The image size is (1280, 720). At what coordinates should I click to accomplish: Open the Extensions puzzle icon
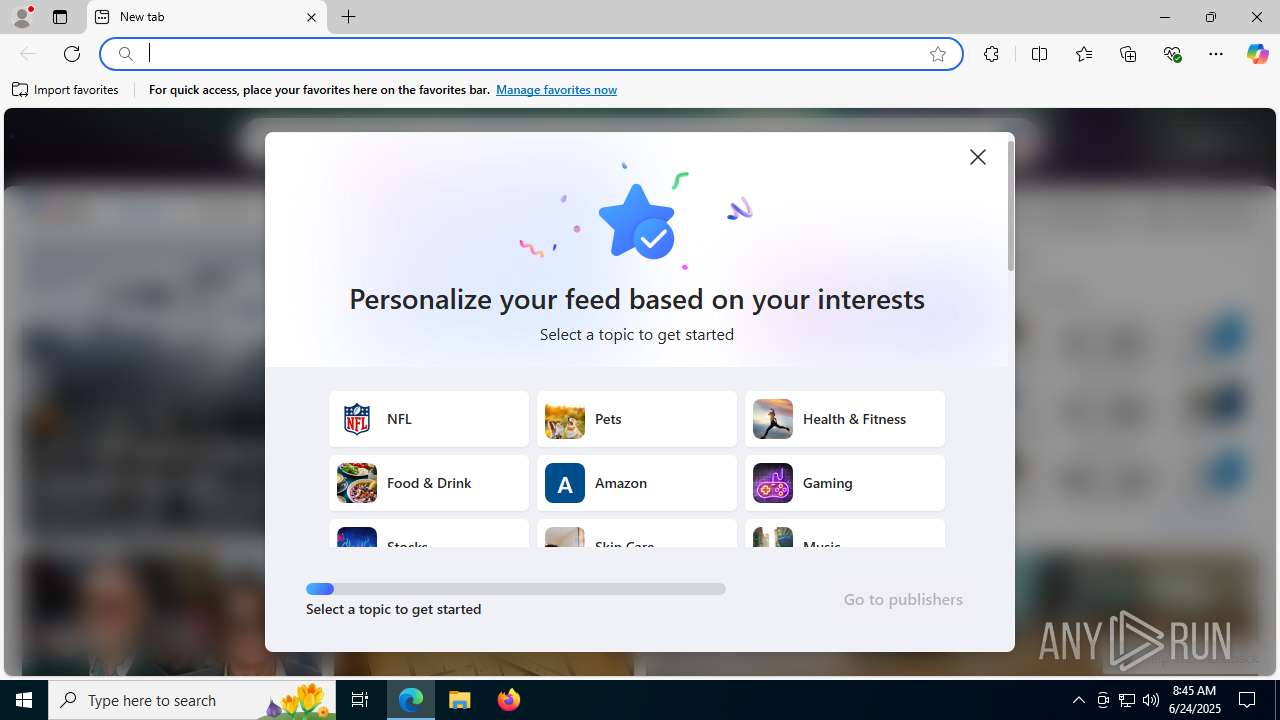pos(991,54)
